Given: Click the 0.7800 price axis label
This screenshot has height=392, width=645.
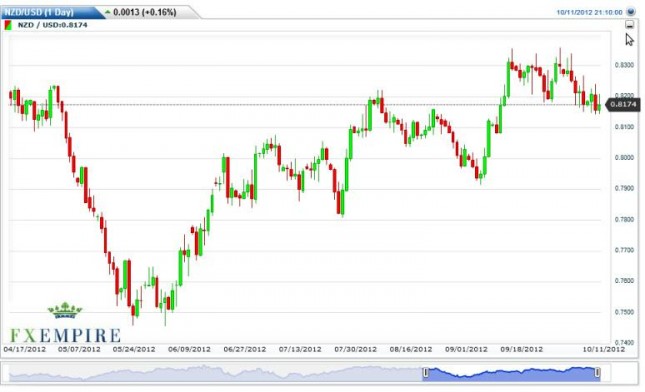Looking at the screenshot, I should point(624,219).
